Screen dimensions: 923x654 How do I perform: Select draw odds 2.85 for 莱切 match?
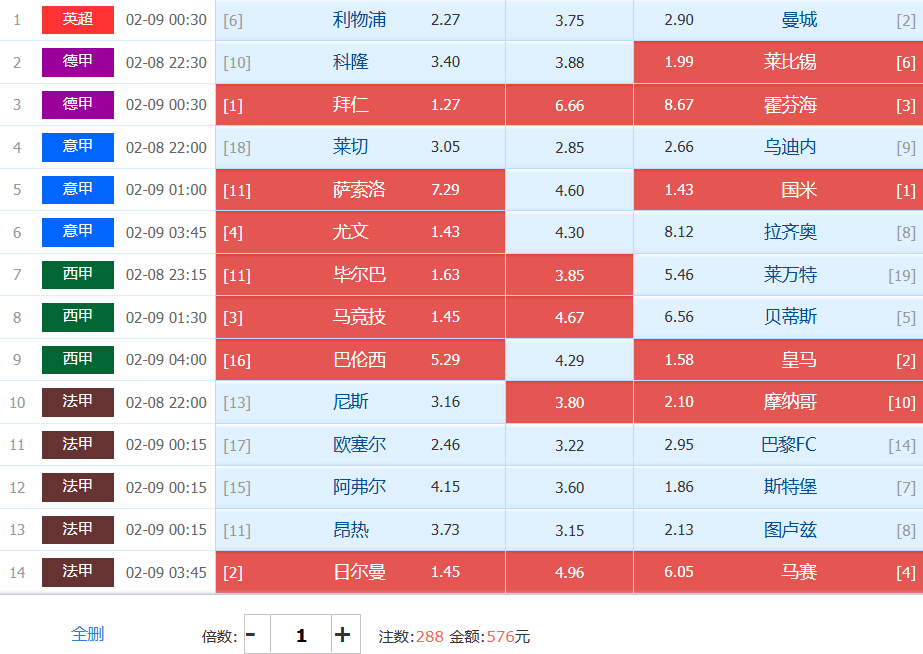pyautogui.click(x=569, y=147)
